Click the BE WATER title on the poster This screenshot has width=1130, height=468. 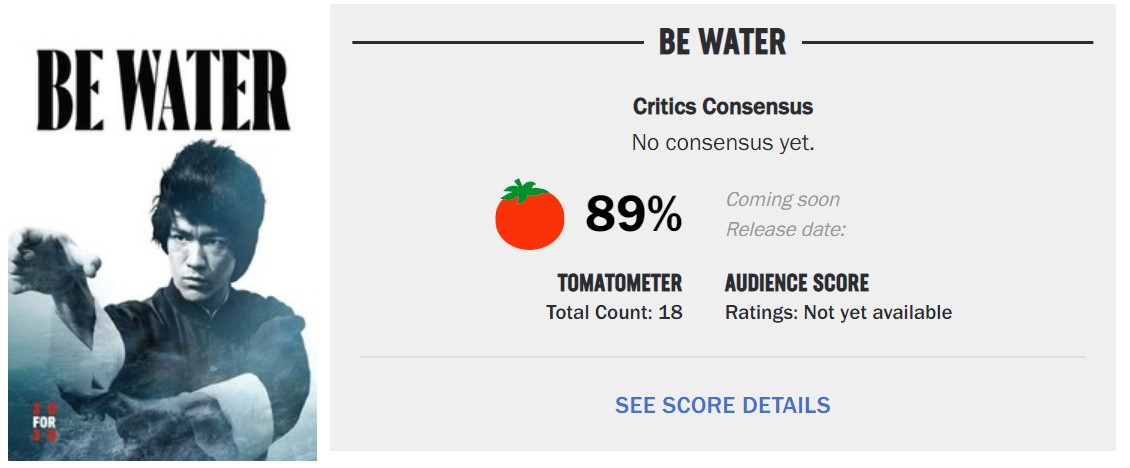(x=163, y=90)
